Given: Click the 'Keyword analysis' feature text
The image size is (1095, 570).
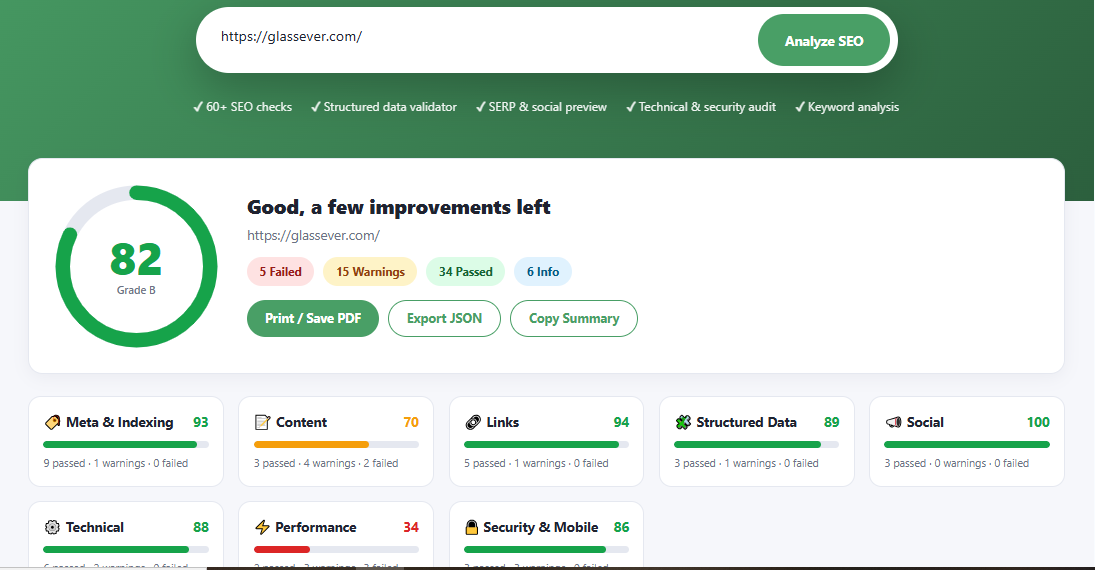Looking at the screenshot, I should [x=847, y=107].
